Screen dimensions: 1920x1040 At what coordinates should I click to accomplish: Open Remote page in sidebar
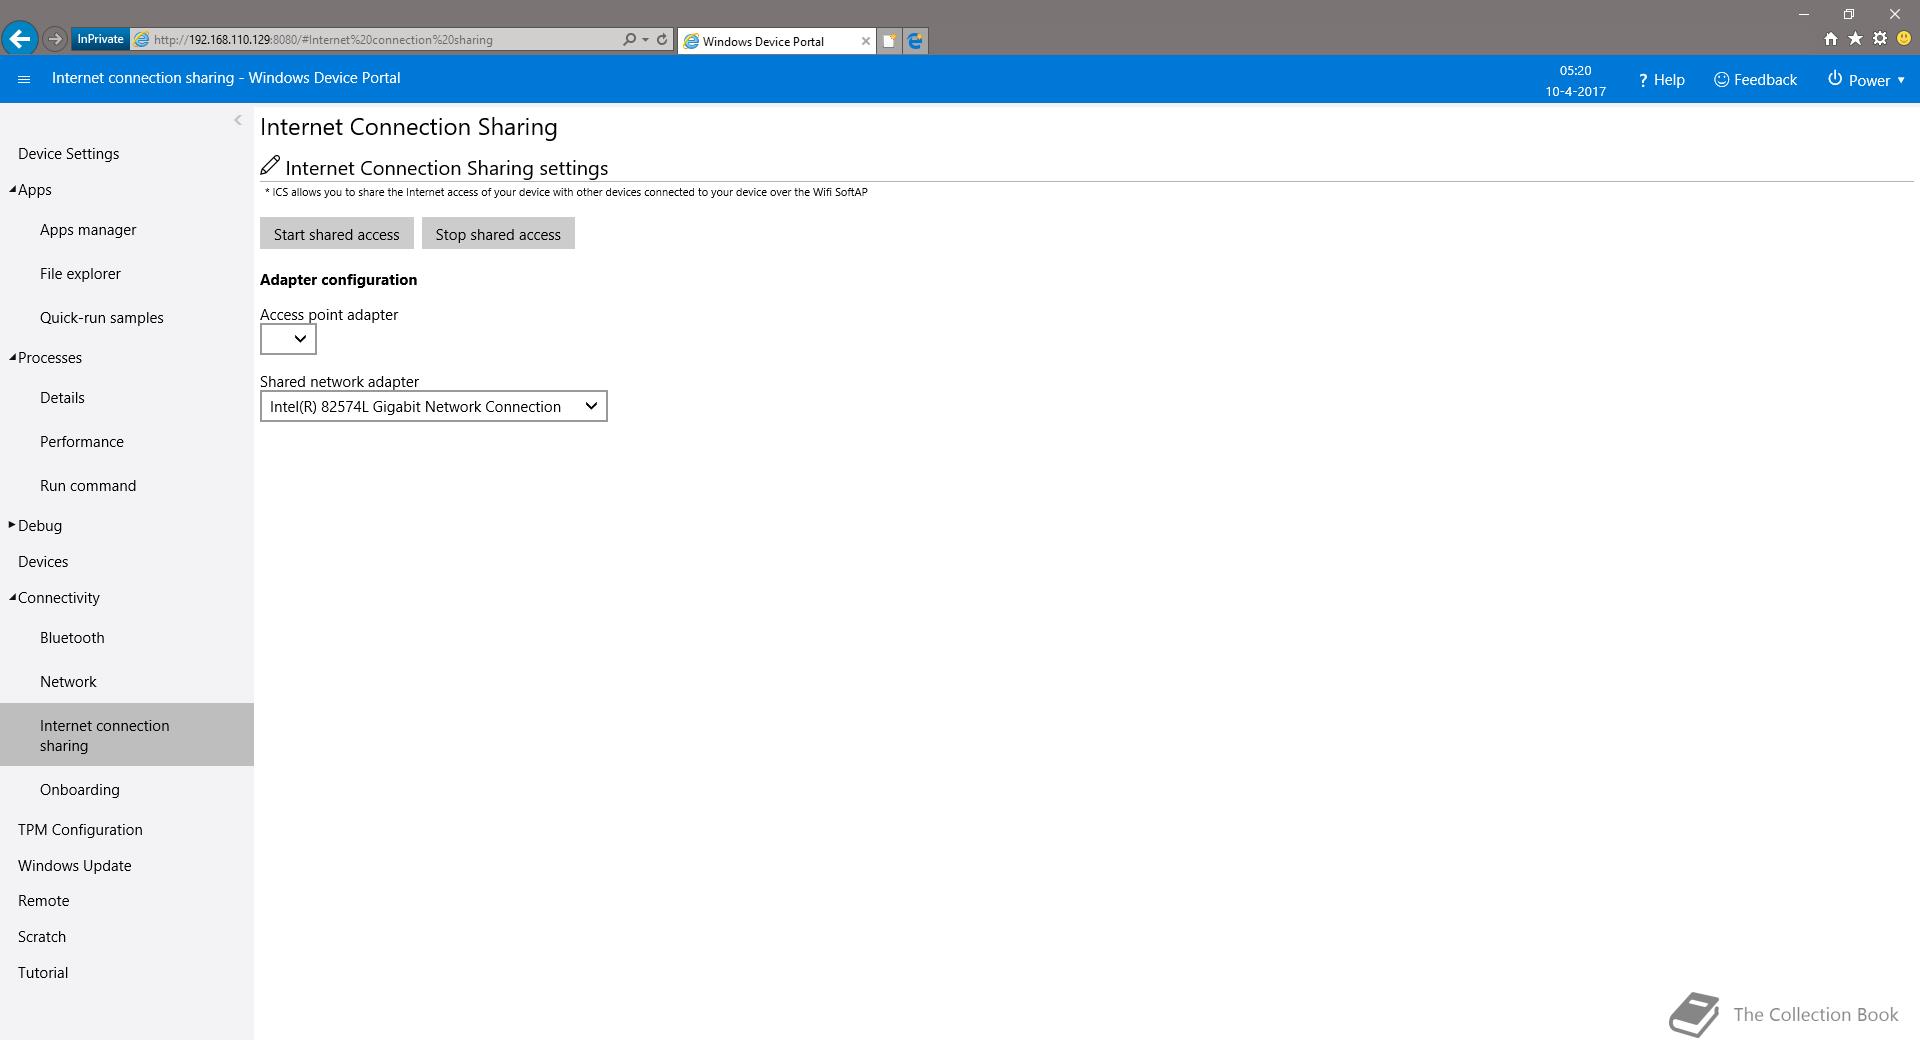pos(44,901)
